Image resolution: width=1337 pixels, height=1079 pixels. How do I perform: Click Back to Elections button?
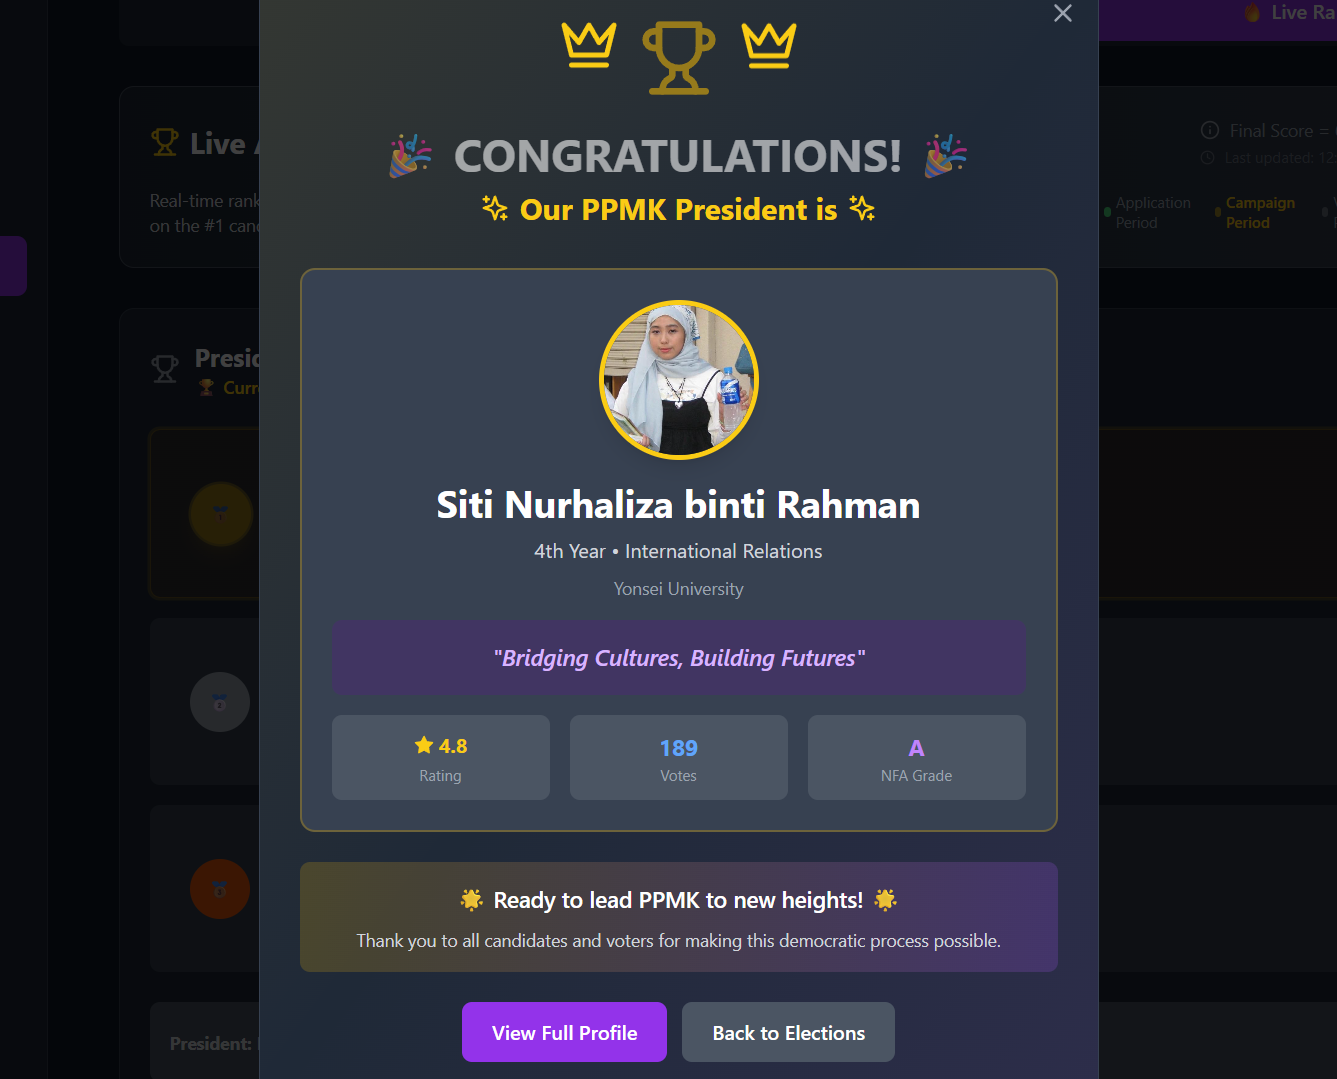click(788, 1032)
